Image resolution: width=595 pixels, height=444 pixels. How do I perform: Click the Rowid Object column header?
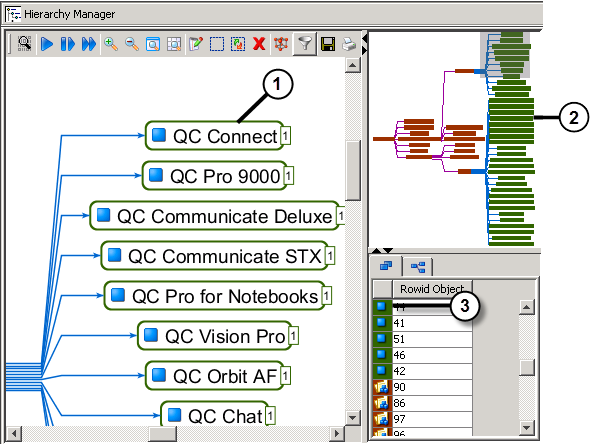(x=432, y=289)
